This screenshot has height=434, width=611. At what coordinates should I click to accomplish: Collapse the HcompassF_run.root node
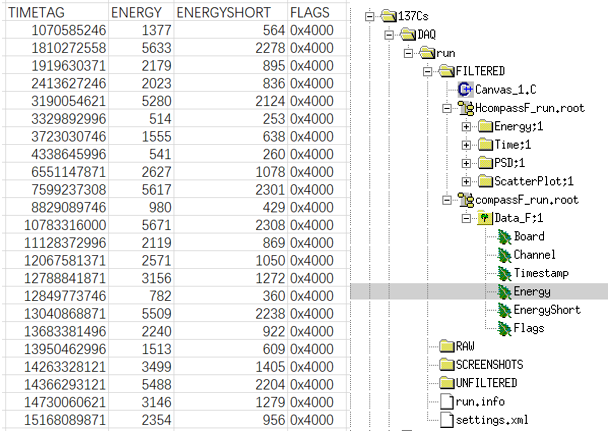pos(447,108)
